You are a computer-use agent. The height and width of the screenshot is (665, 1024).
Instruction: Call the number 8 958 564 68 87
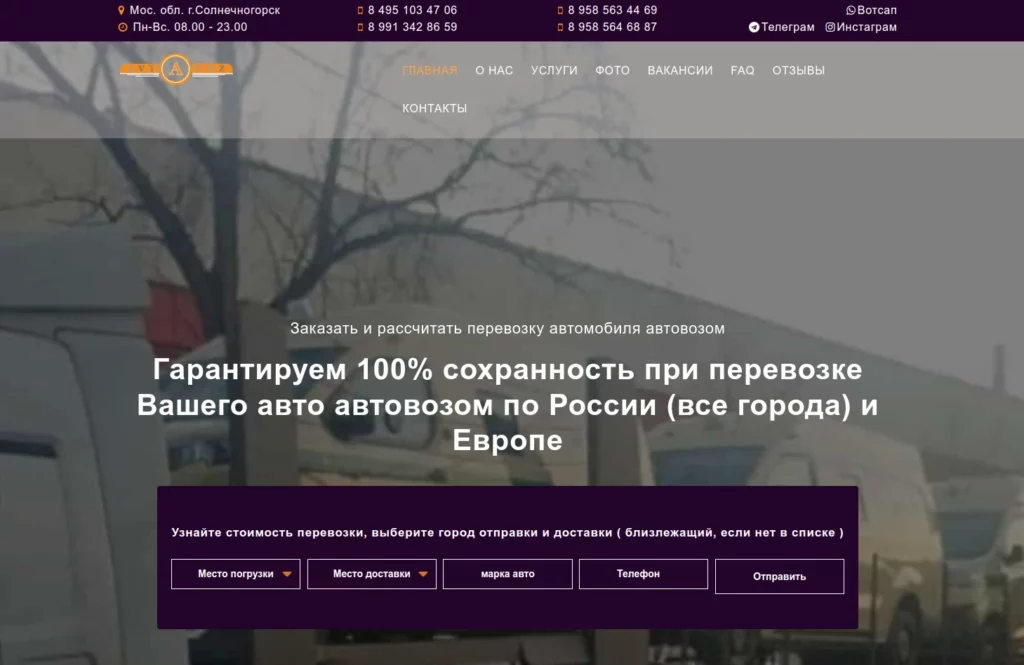pyautogui.click(x=612, y=27)
